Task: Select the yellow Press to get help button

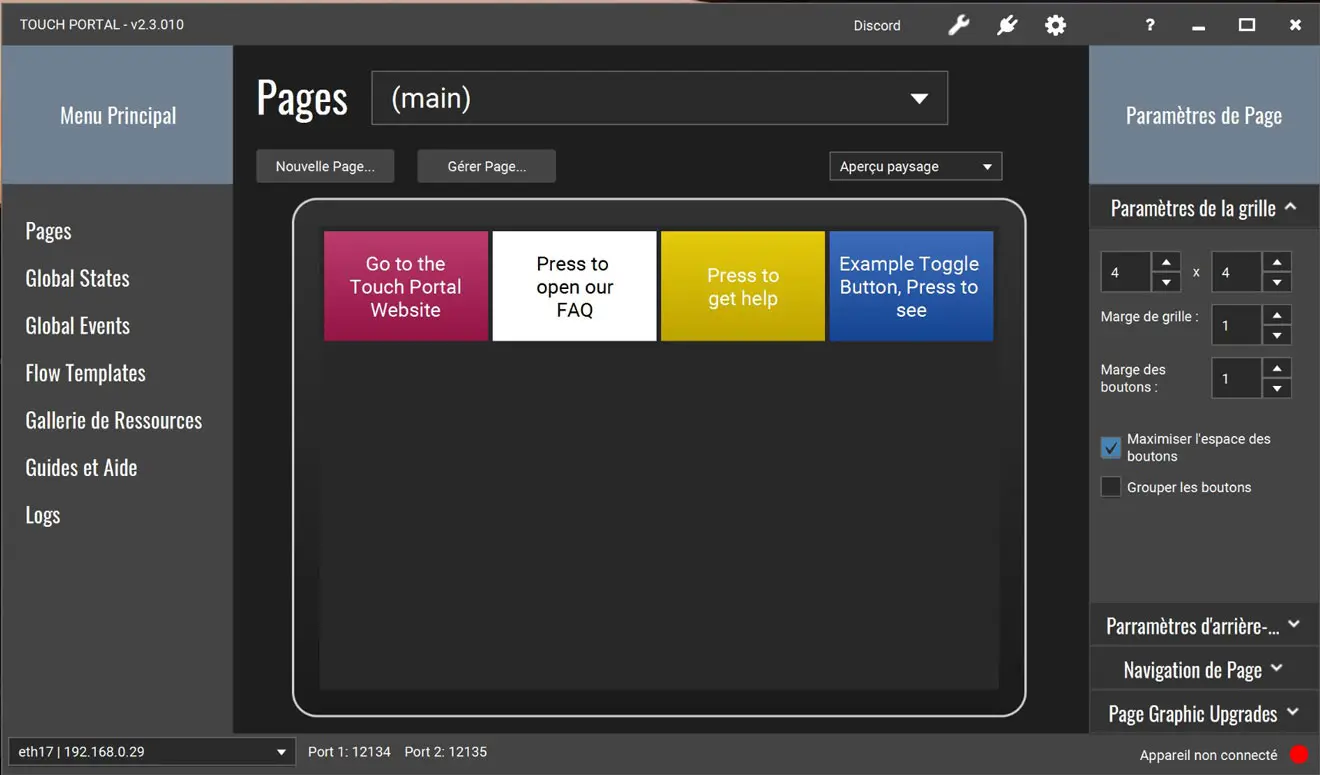Action: click(743, 286)
